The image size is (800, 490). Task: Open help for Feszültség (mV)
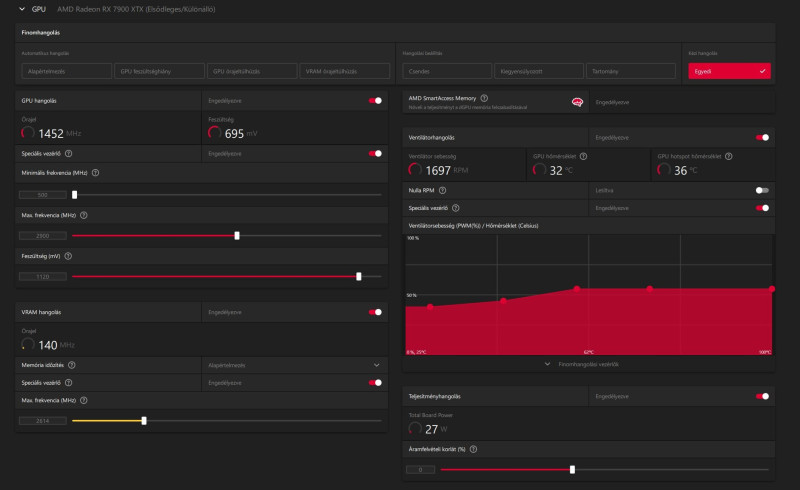[68, 256]
